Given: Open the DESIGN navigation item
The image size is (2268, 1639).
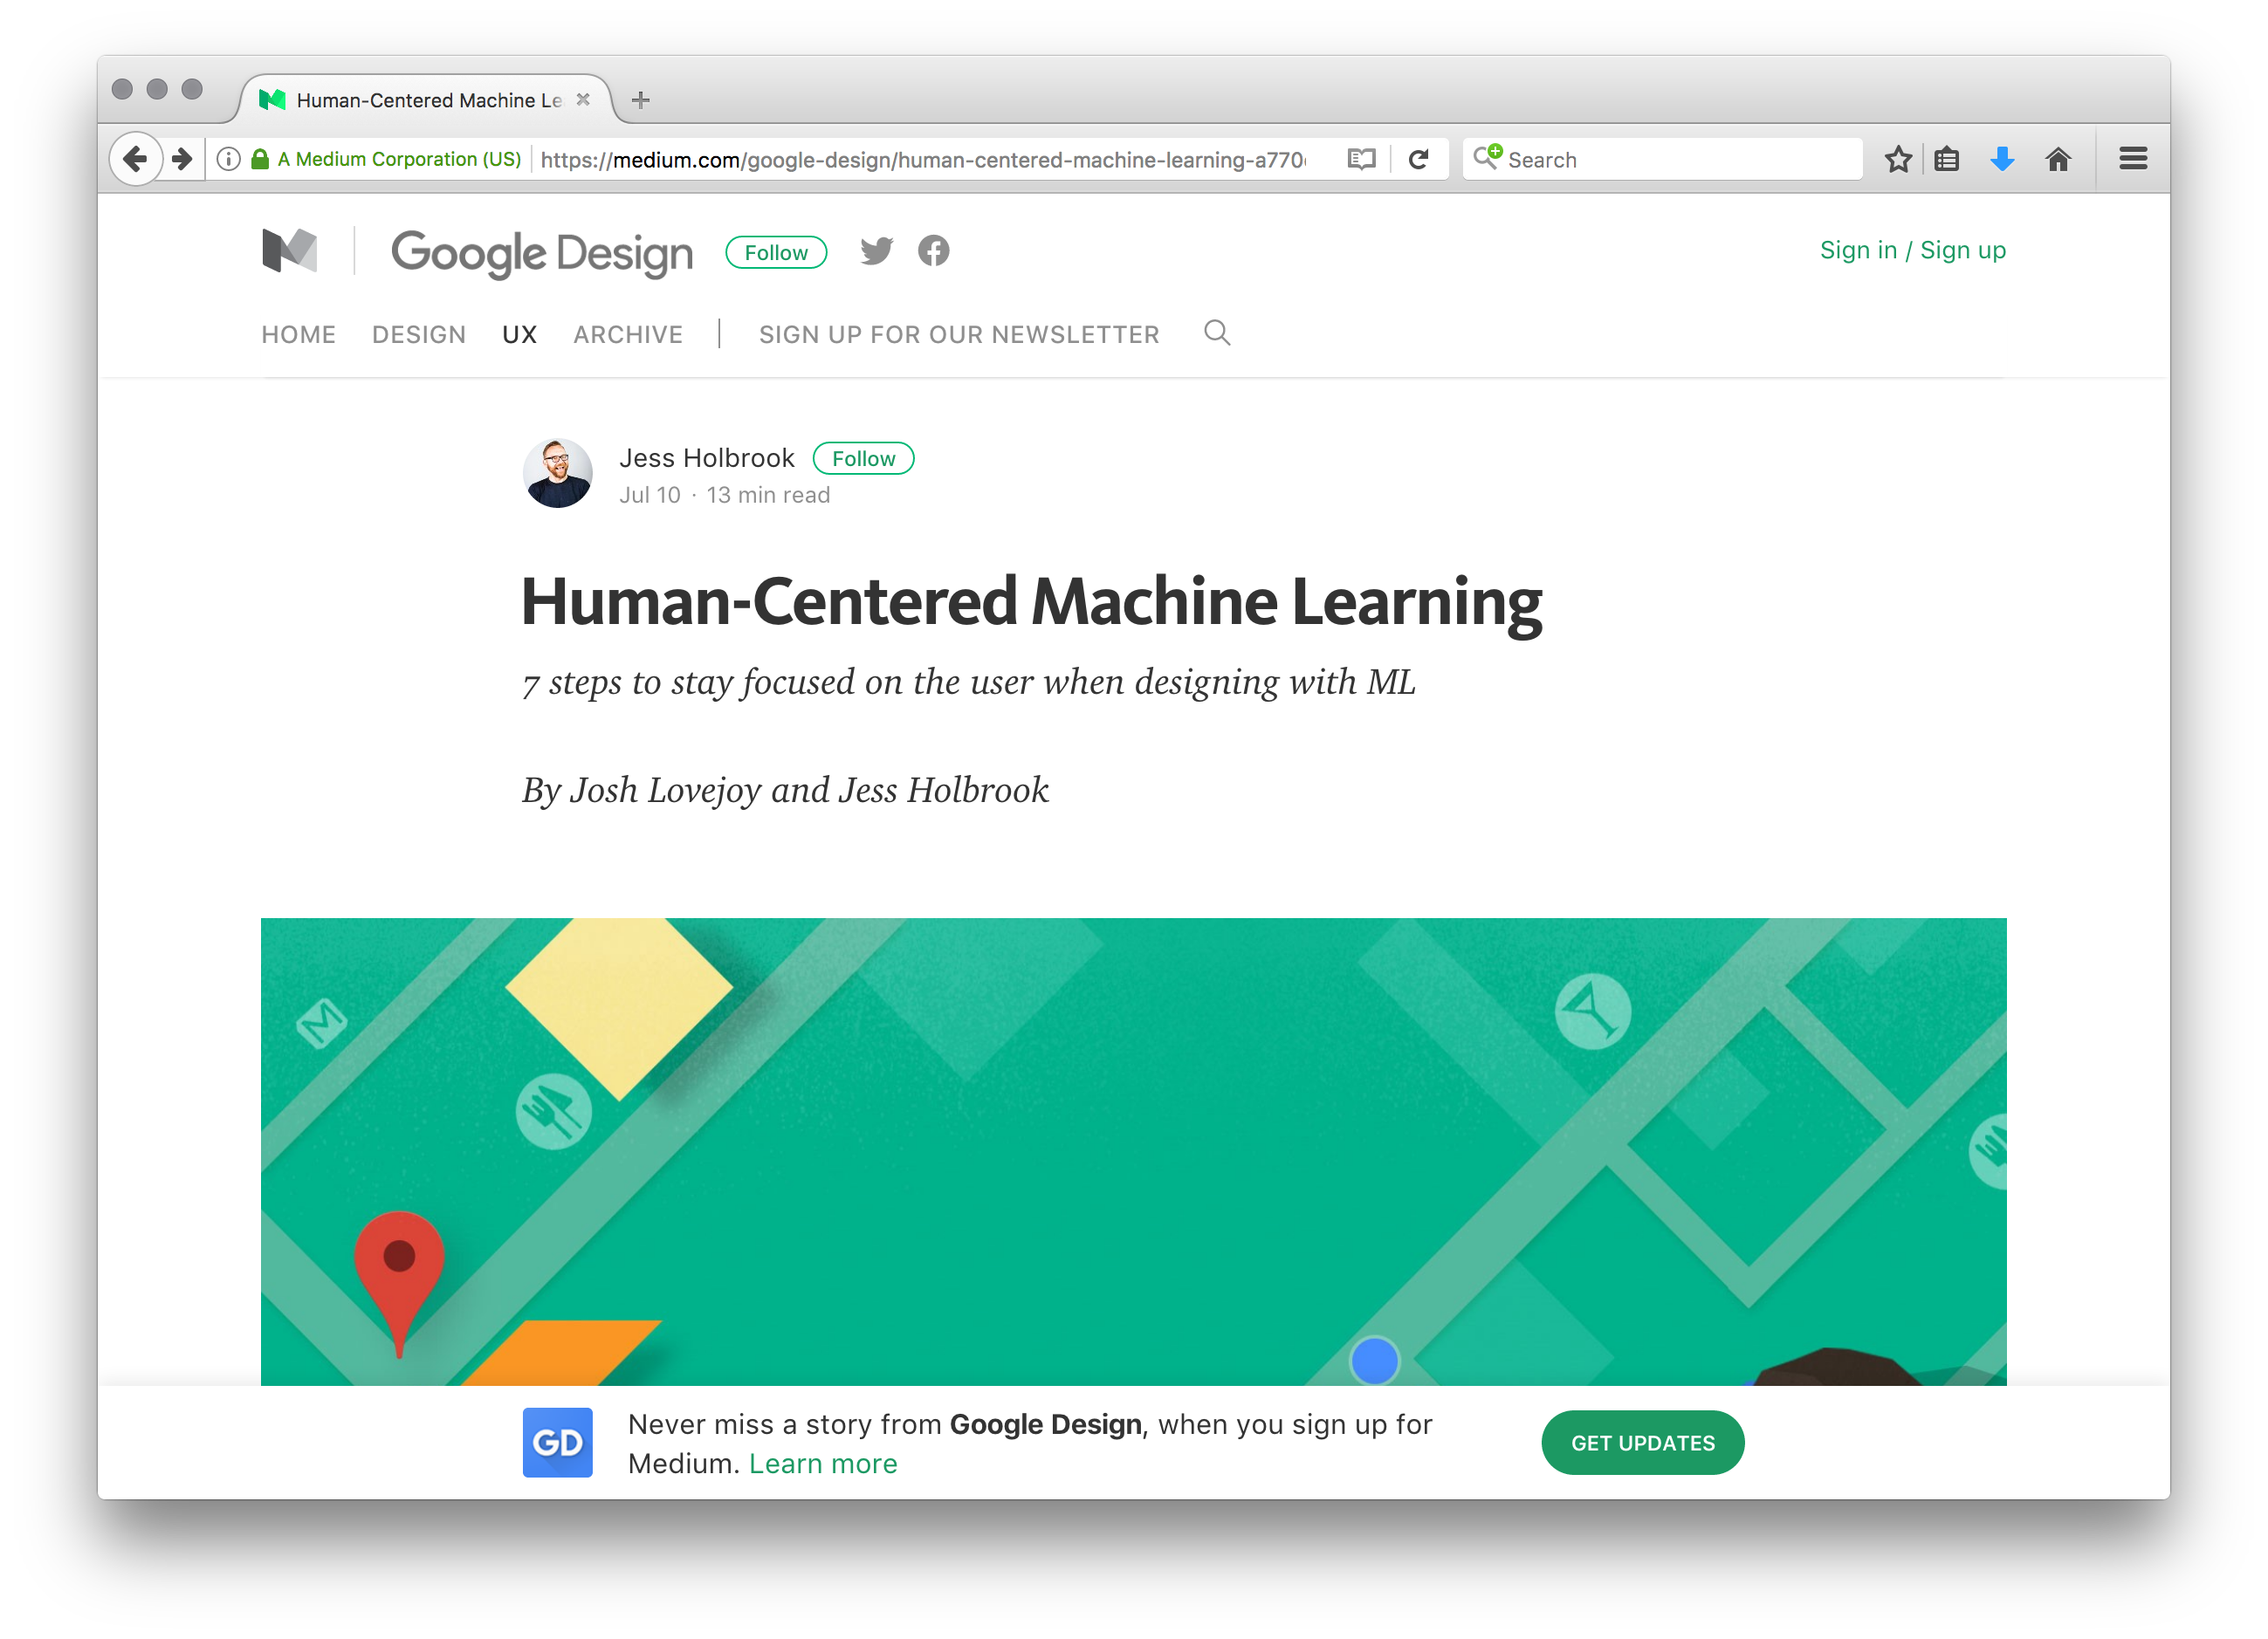Looking at the screenshot, I should (419, 334).
